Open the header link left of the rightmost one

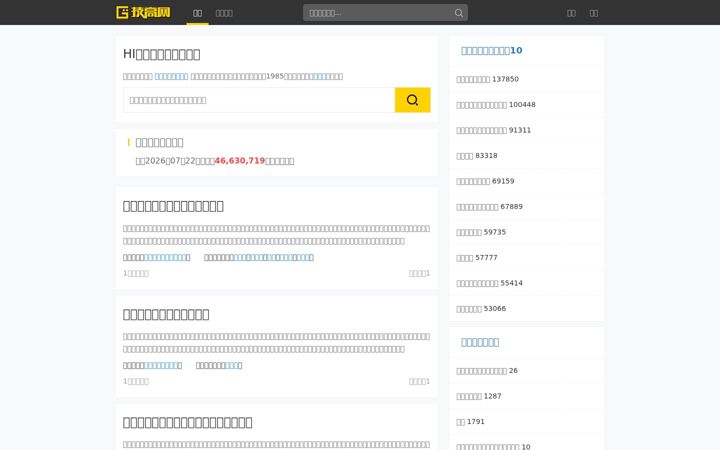point(571,13)
